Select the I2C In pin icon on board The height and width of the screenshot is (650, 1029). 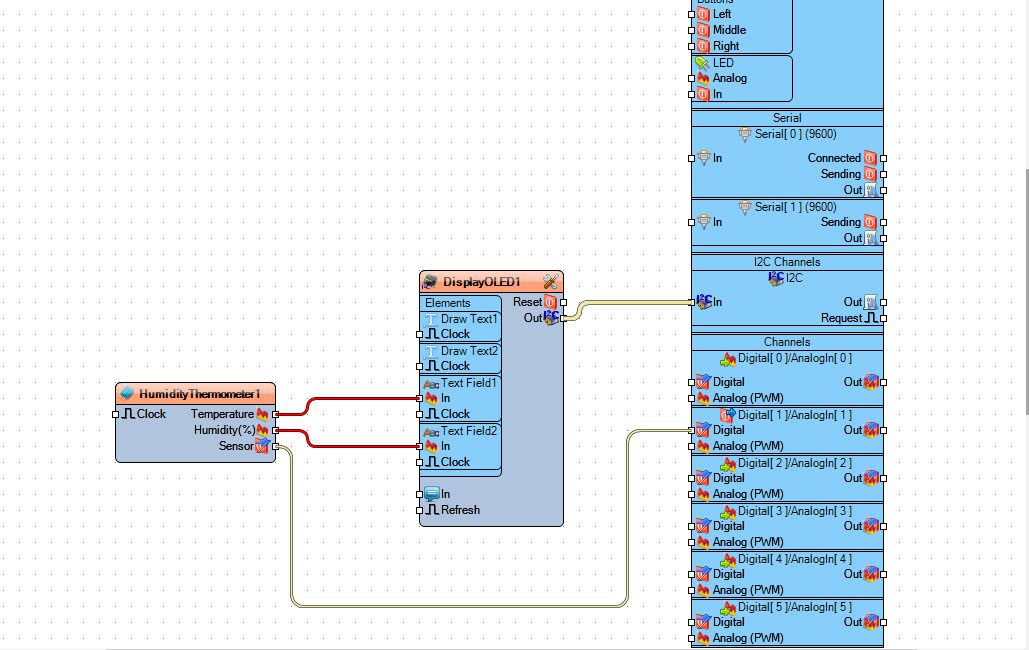pos(704,302)
